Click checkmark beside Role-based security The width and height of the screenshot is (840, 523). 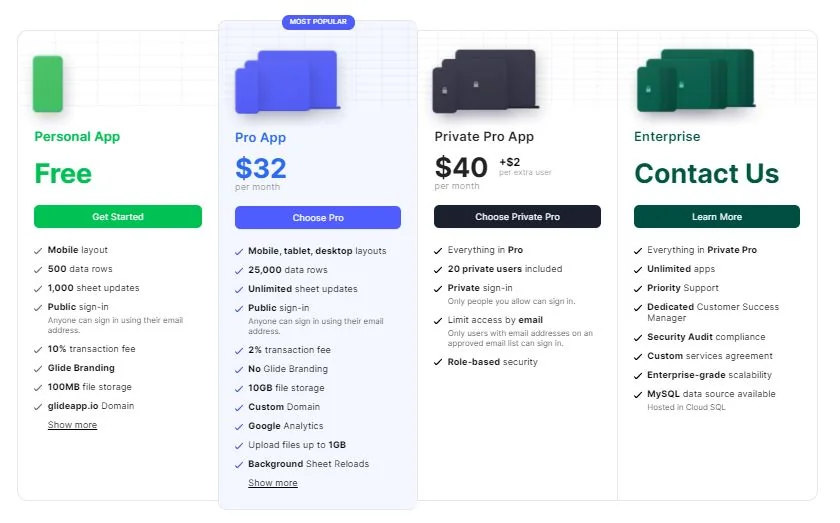coord(438,362)
